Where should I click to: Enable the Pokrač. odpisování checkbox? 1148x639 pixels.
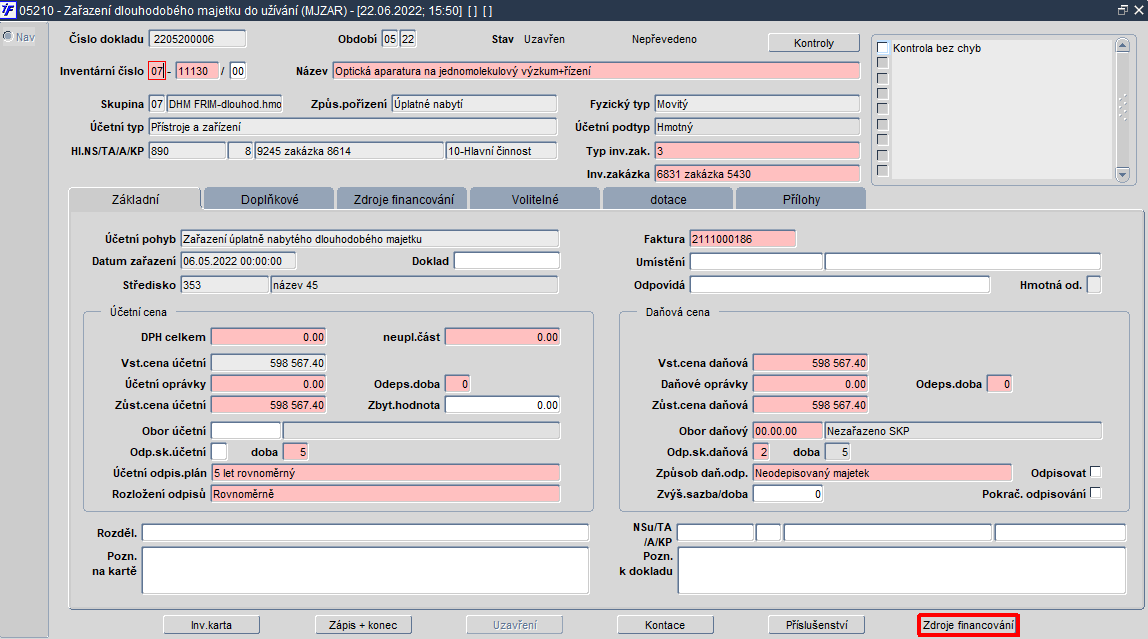(x=1095, y=493)
